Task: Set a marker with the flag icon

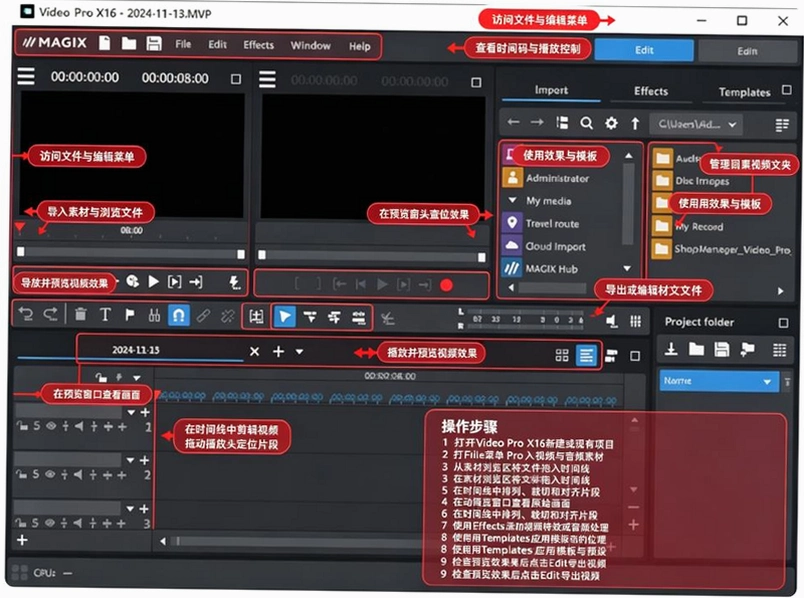Action: tap(129, 315)
